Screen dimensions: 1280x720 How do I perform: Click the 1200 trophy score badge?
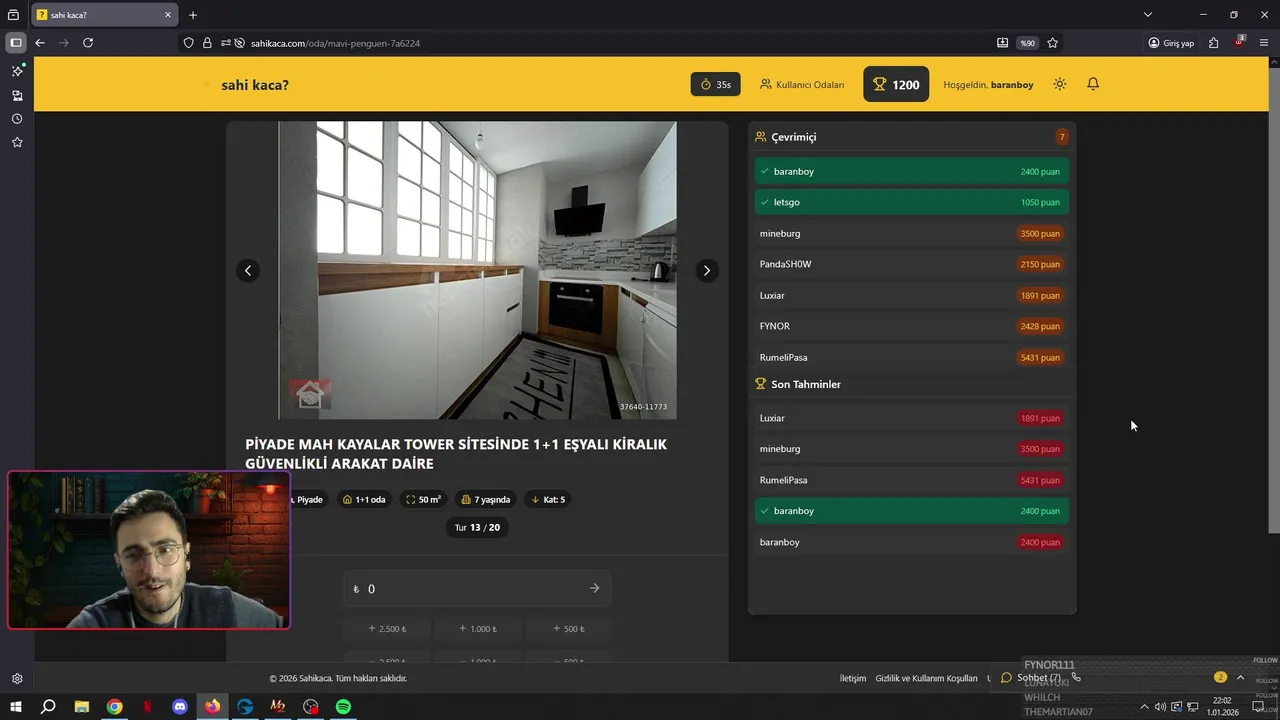point(896,85)
